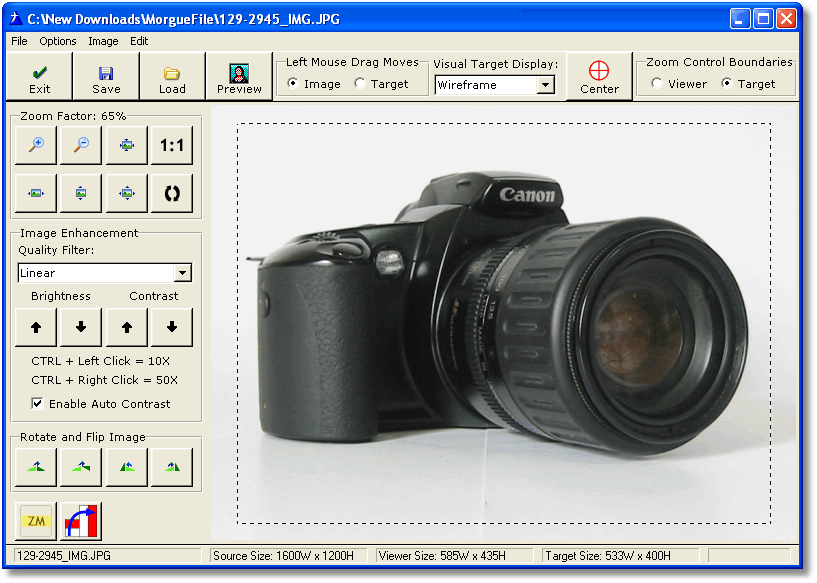This screenshot has width=817, height=583.
Task: Increase contrast with the up arrow under Contrast
Action: click(127, 327)
